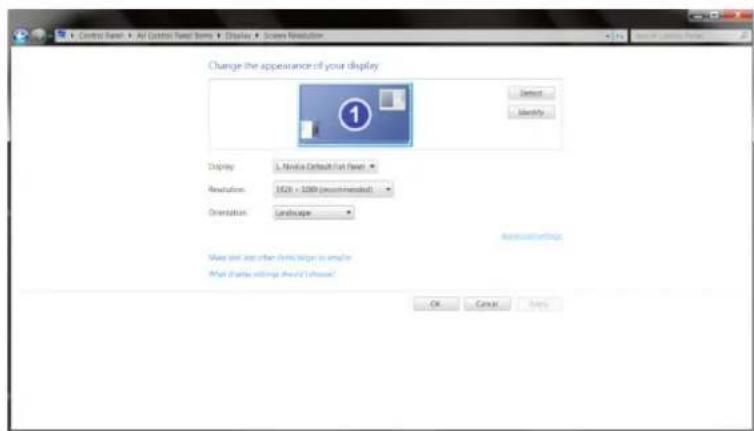Click the Back navigation arrow
The image size is (754, 431).
[18, 36]
